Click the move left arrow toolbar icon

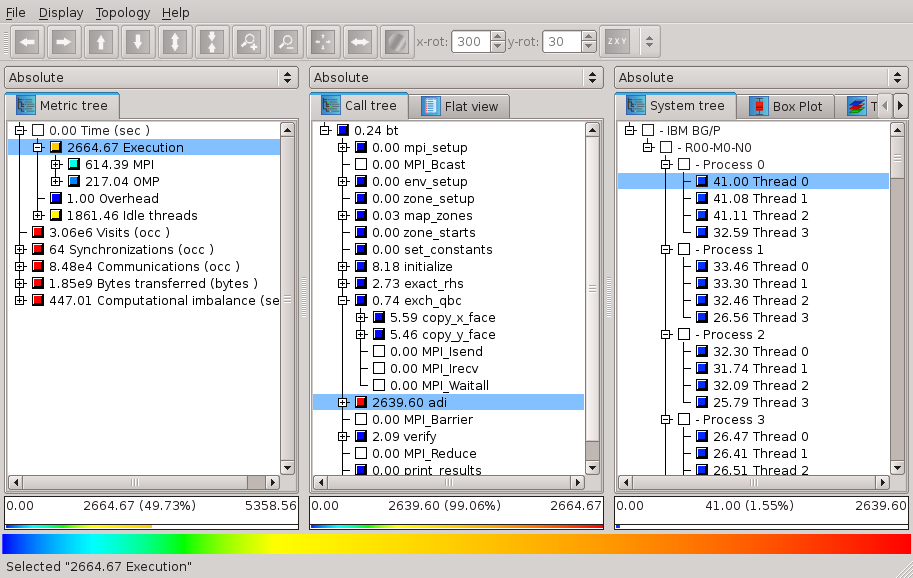[x=28, y=42]
